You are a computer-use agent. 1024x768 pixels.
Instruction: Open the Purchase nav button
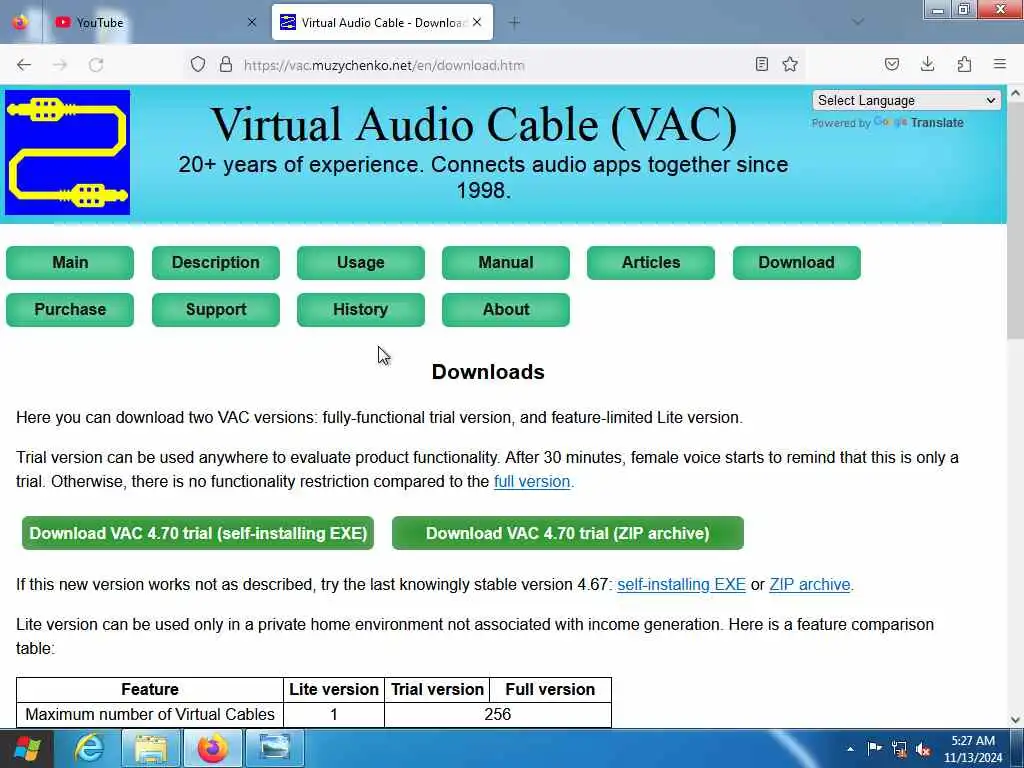[x=70, y=310]
